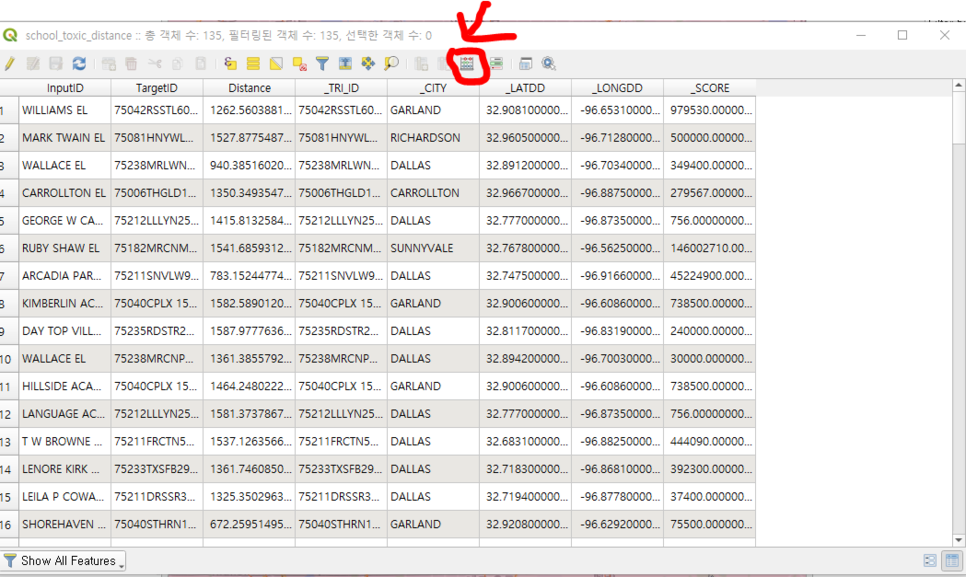Sort by the TargetID column header
Image resolution: width=966 pixels, height=577 pixels.
click(x=156, y=88)
